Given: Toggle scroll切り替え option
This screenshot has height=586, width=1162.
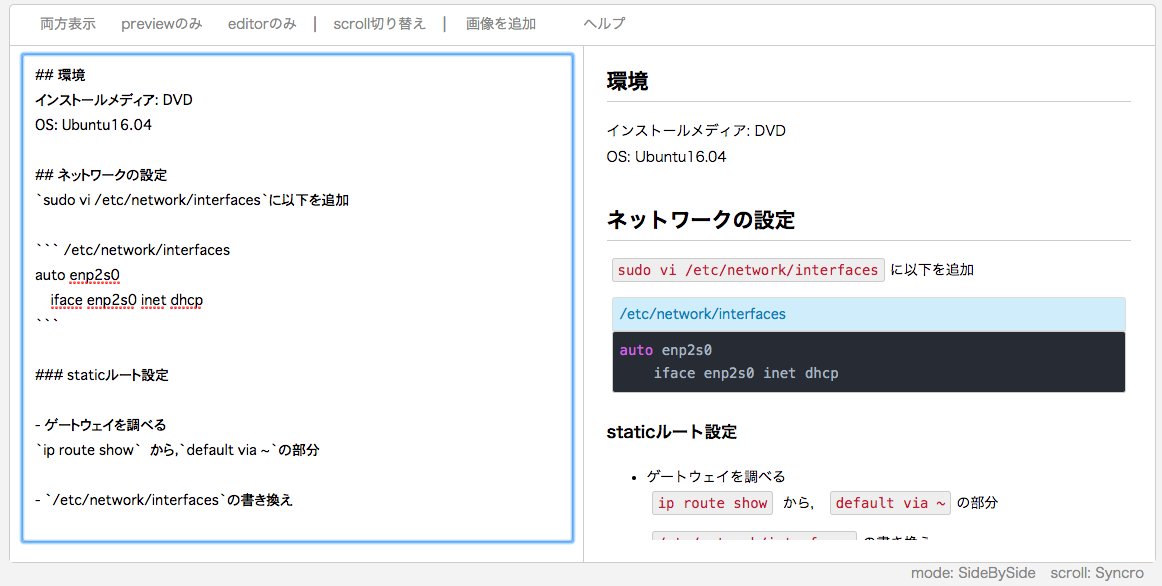Looking at the screenshot, I should pos(379,24).
